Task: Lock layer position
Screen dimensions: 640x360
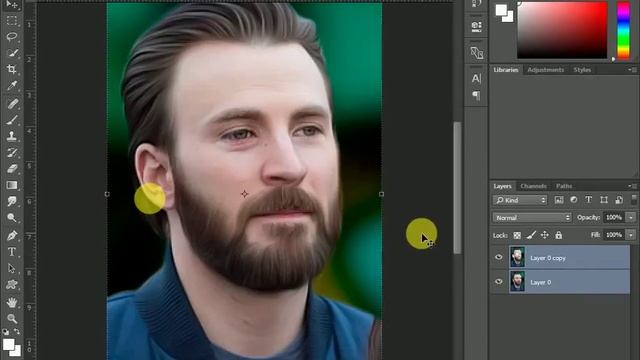Action: pyautogui.click(x=544, y=235)
